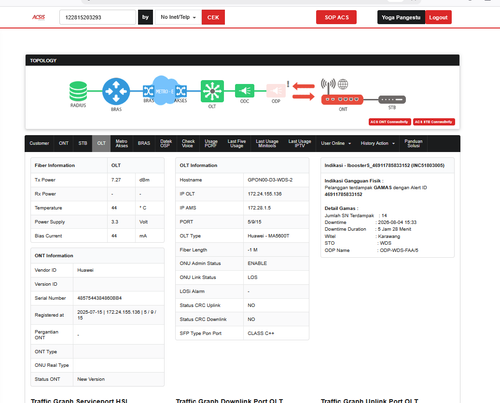500x403 pixels.
Task: Click the SOP ACS button
Action: [x=336, y=17]
